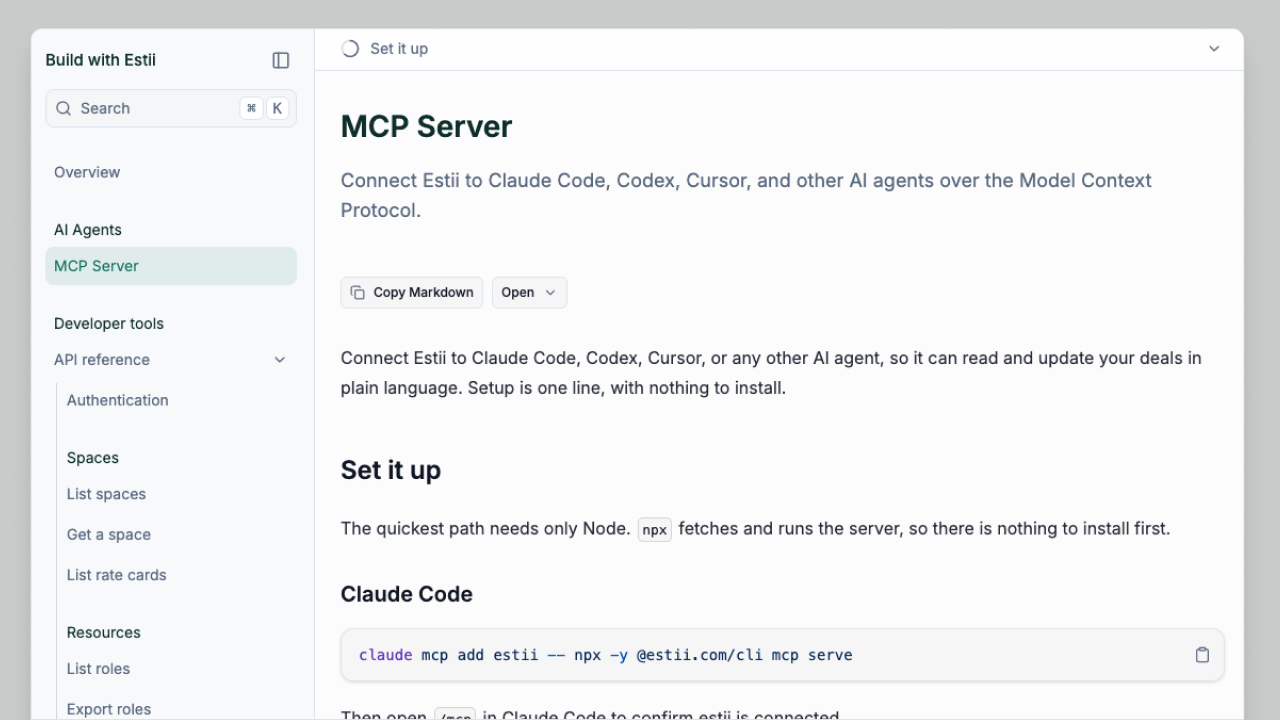Open the Authentication page
This screenshot has height=720, width=1280.
118,400
